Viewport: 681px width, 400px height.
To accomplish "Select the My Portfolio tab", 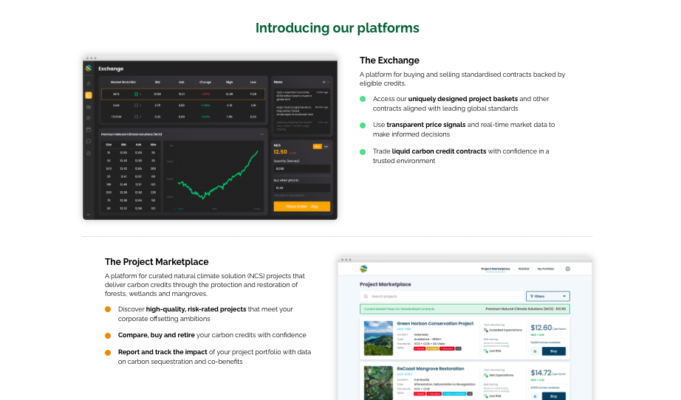I will click(x=545, y=269).
